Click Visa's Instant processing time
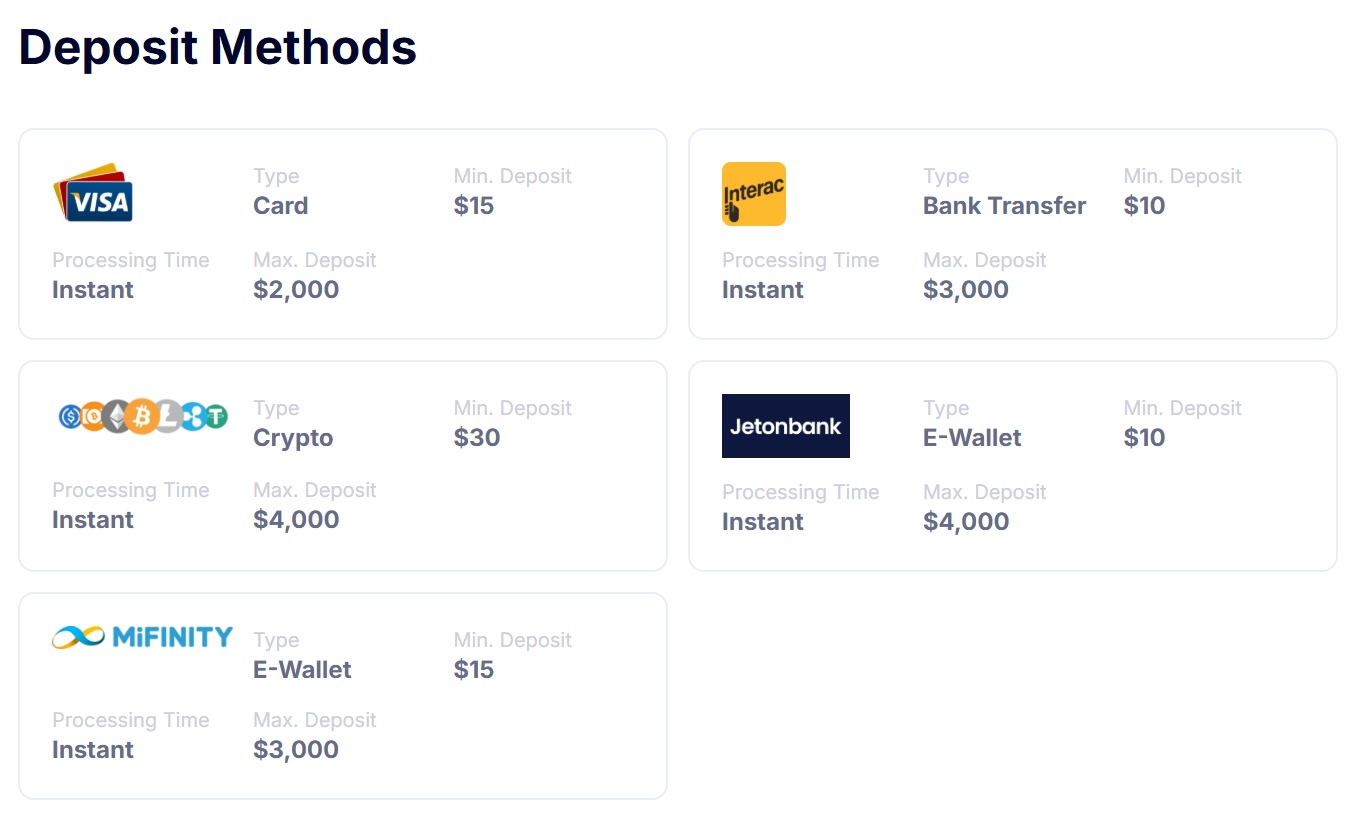This screenshot has height=826, width=1359. tap(93, 290)
